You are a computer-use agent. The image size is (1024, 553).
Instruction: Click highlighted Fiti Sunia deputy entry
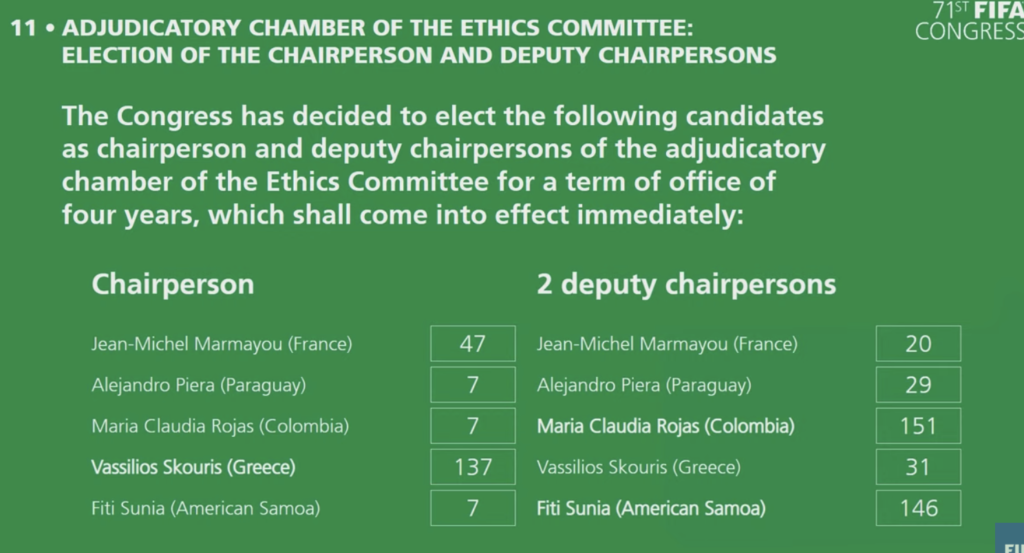point(651,508)
